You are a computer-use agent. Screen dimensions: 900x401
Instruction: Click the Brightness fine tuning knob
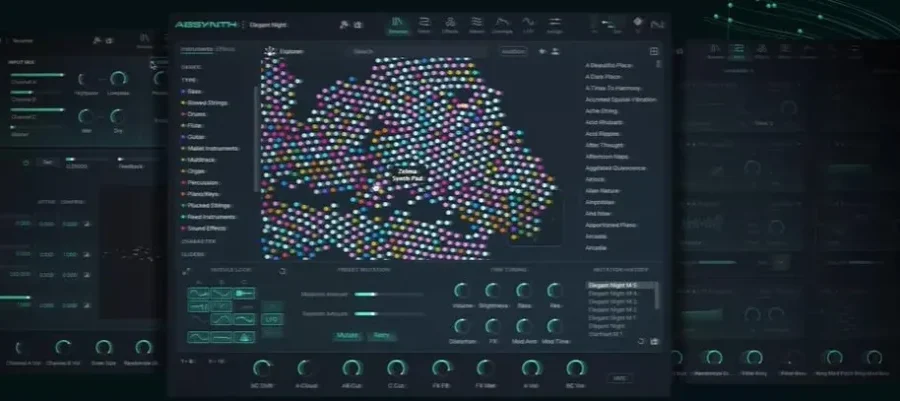pyautogui.click(x=492, y=290)
